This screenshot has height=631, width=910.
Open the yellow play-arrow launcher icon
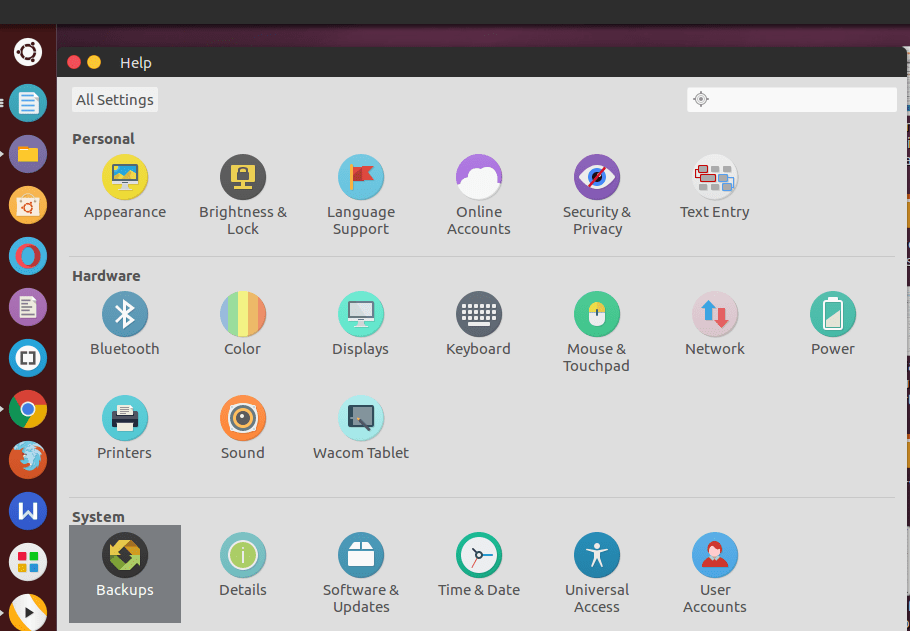(28, 612)
